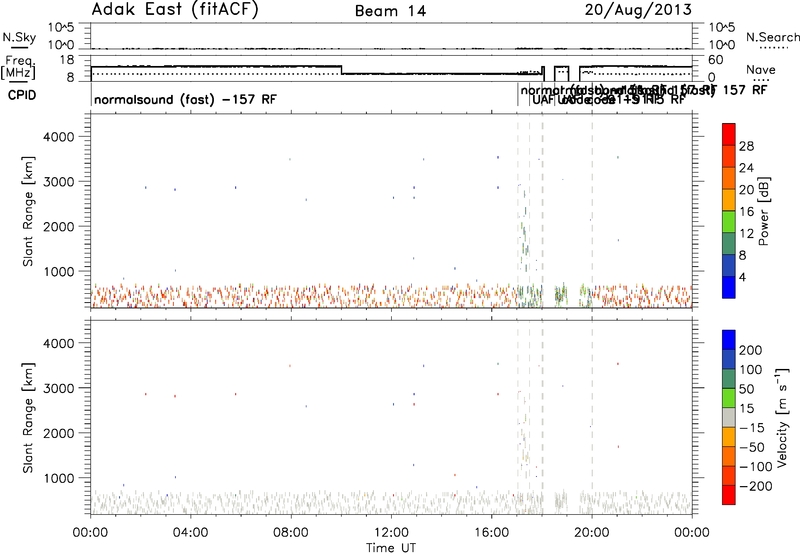Screen dimensions: 800x554
Task: Click the '08:00' time tick label
Action: click(x=291, y=533)
